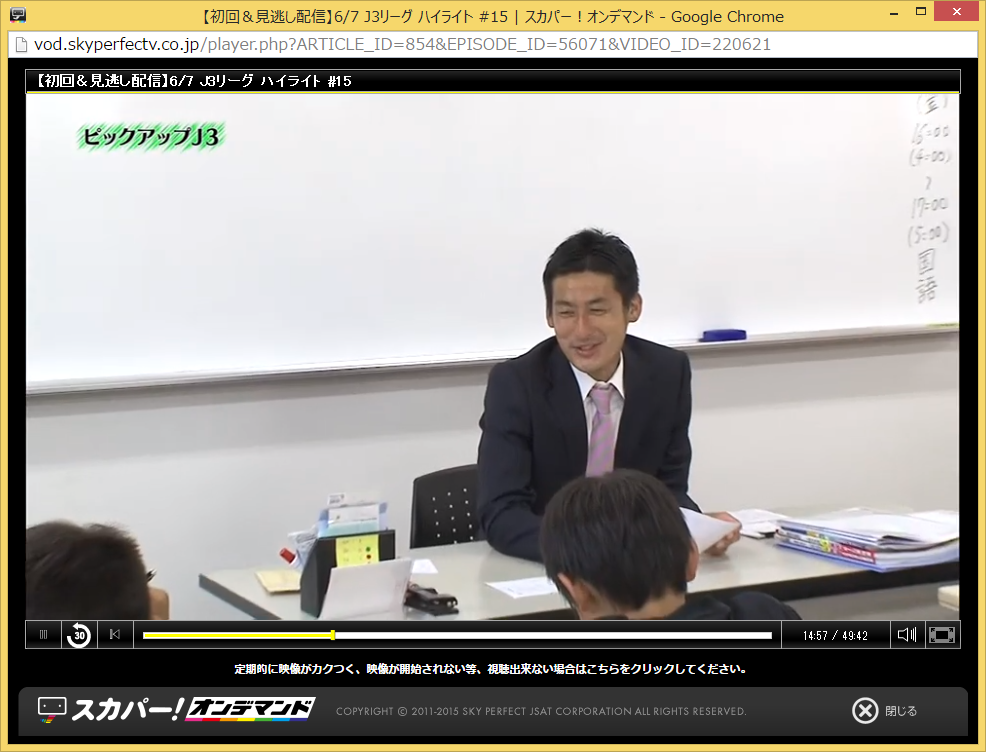Image resolution: width=986 pixels, height=752 pixels.
Task: Click the circled X icon beside 閉じる
Action: tap(865, 711)
